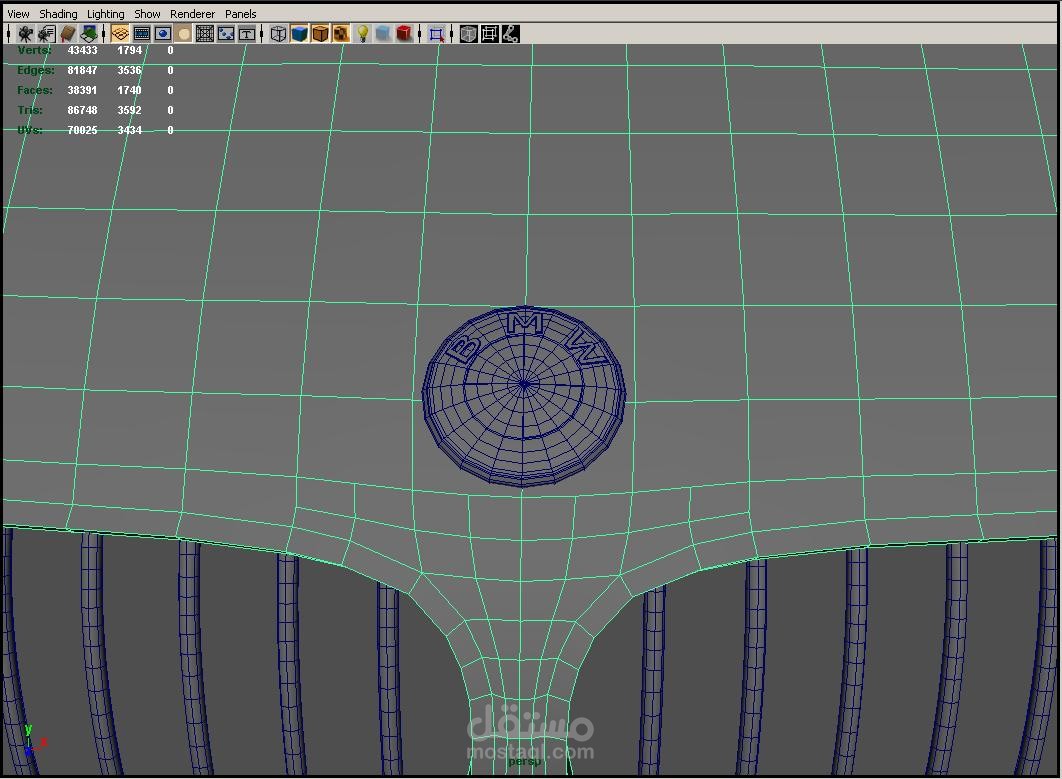Enable the field chart overlay
Viewport: 1062px width, 779px height.
coord(205,34)
